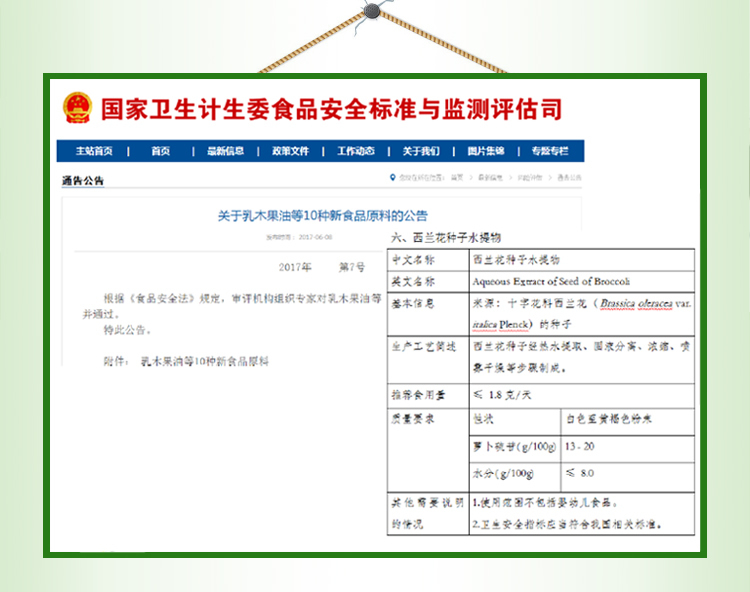Click the 推荐食用量 table cell
Image resolution: width=750 pixels, height=592 pixels.
tap(429, 396)
